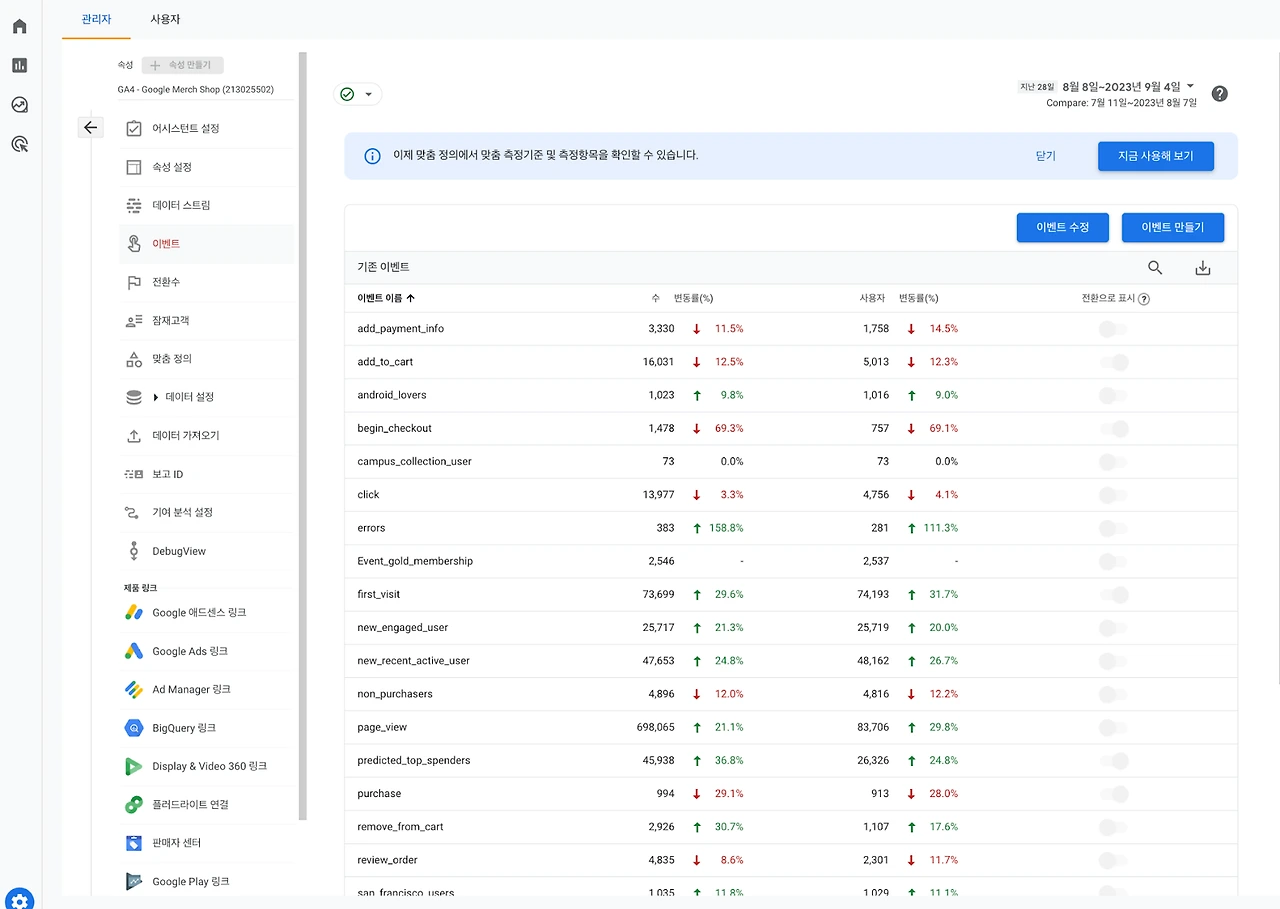Switch to the 사용자 tab

(x=165, y=19)
